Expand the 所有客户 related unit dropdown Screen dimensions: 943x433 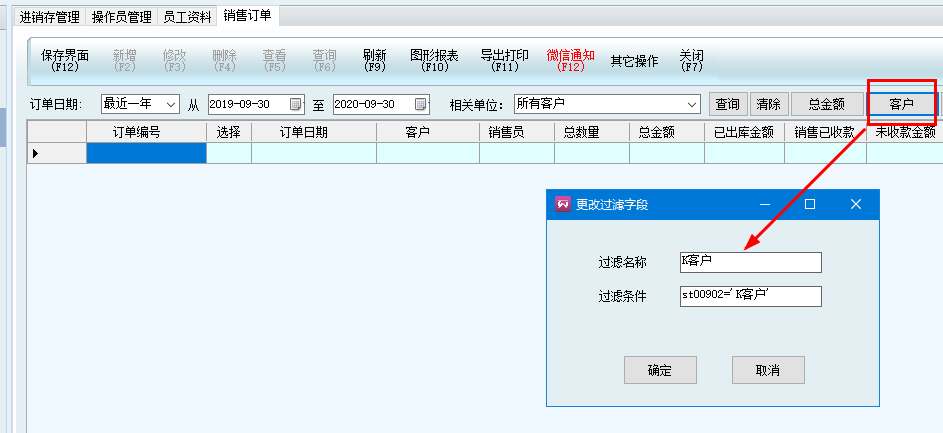pos(693,104)
